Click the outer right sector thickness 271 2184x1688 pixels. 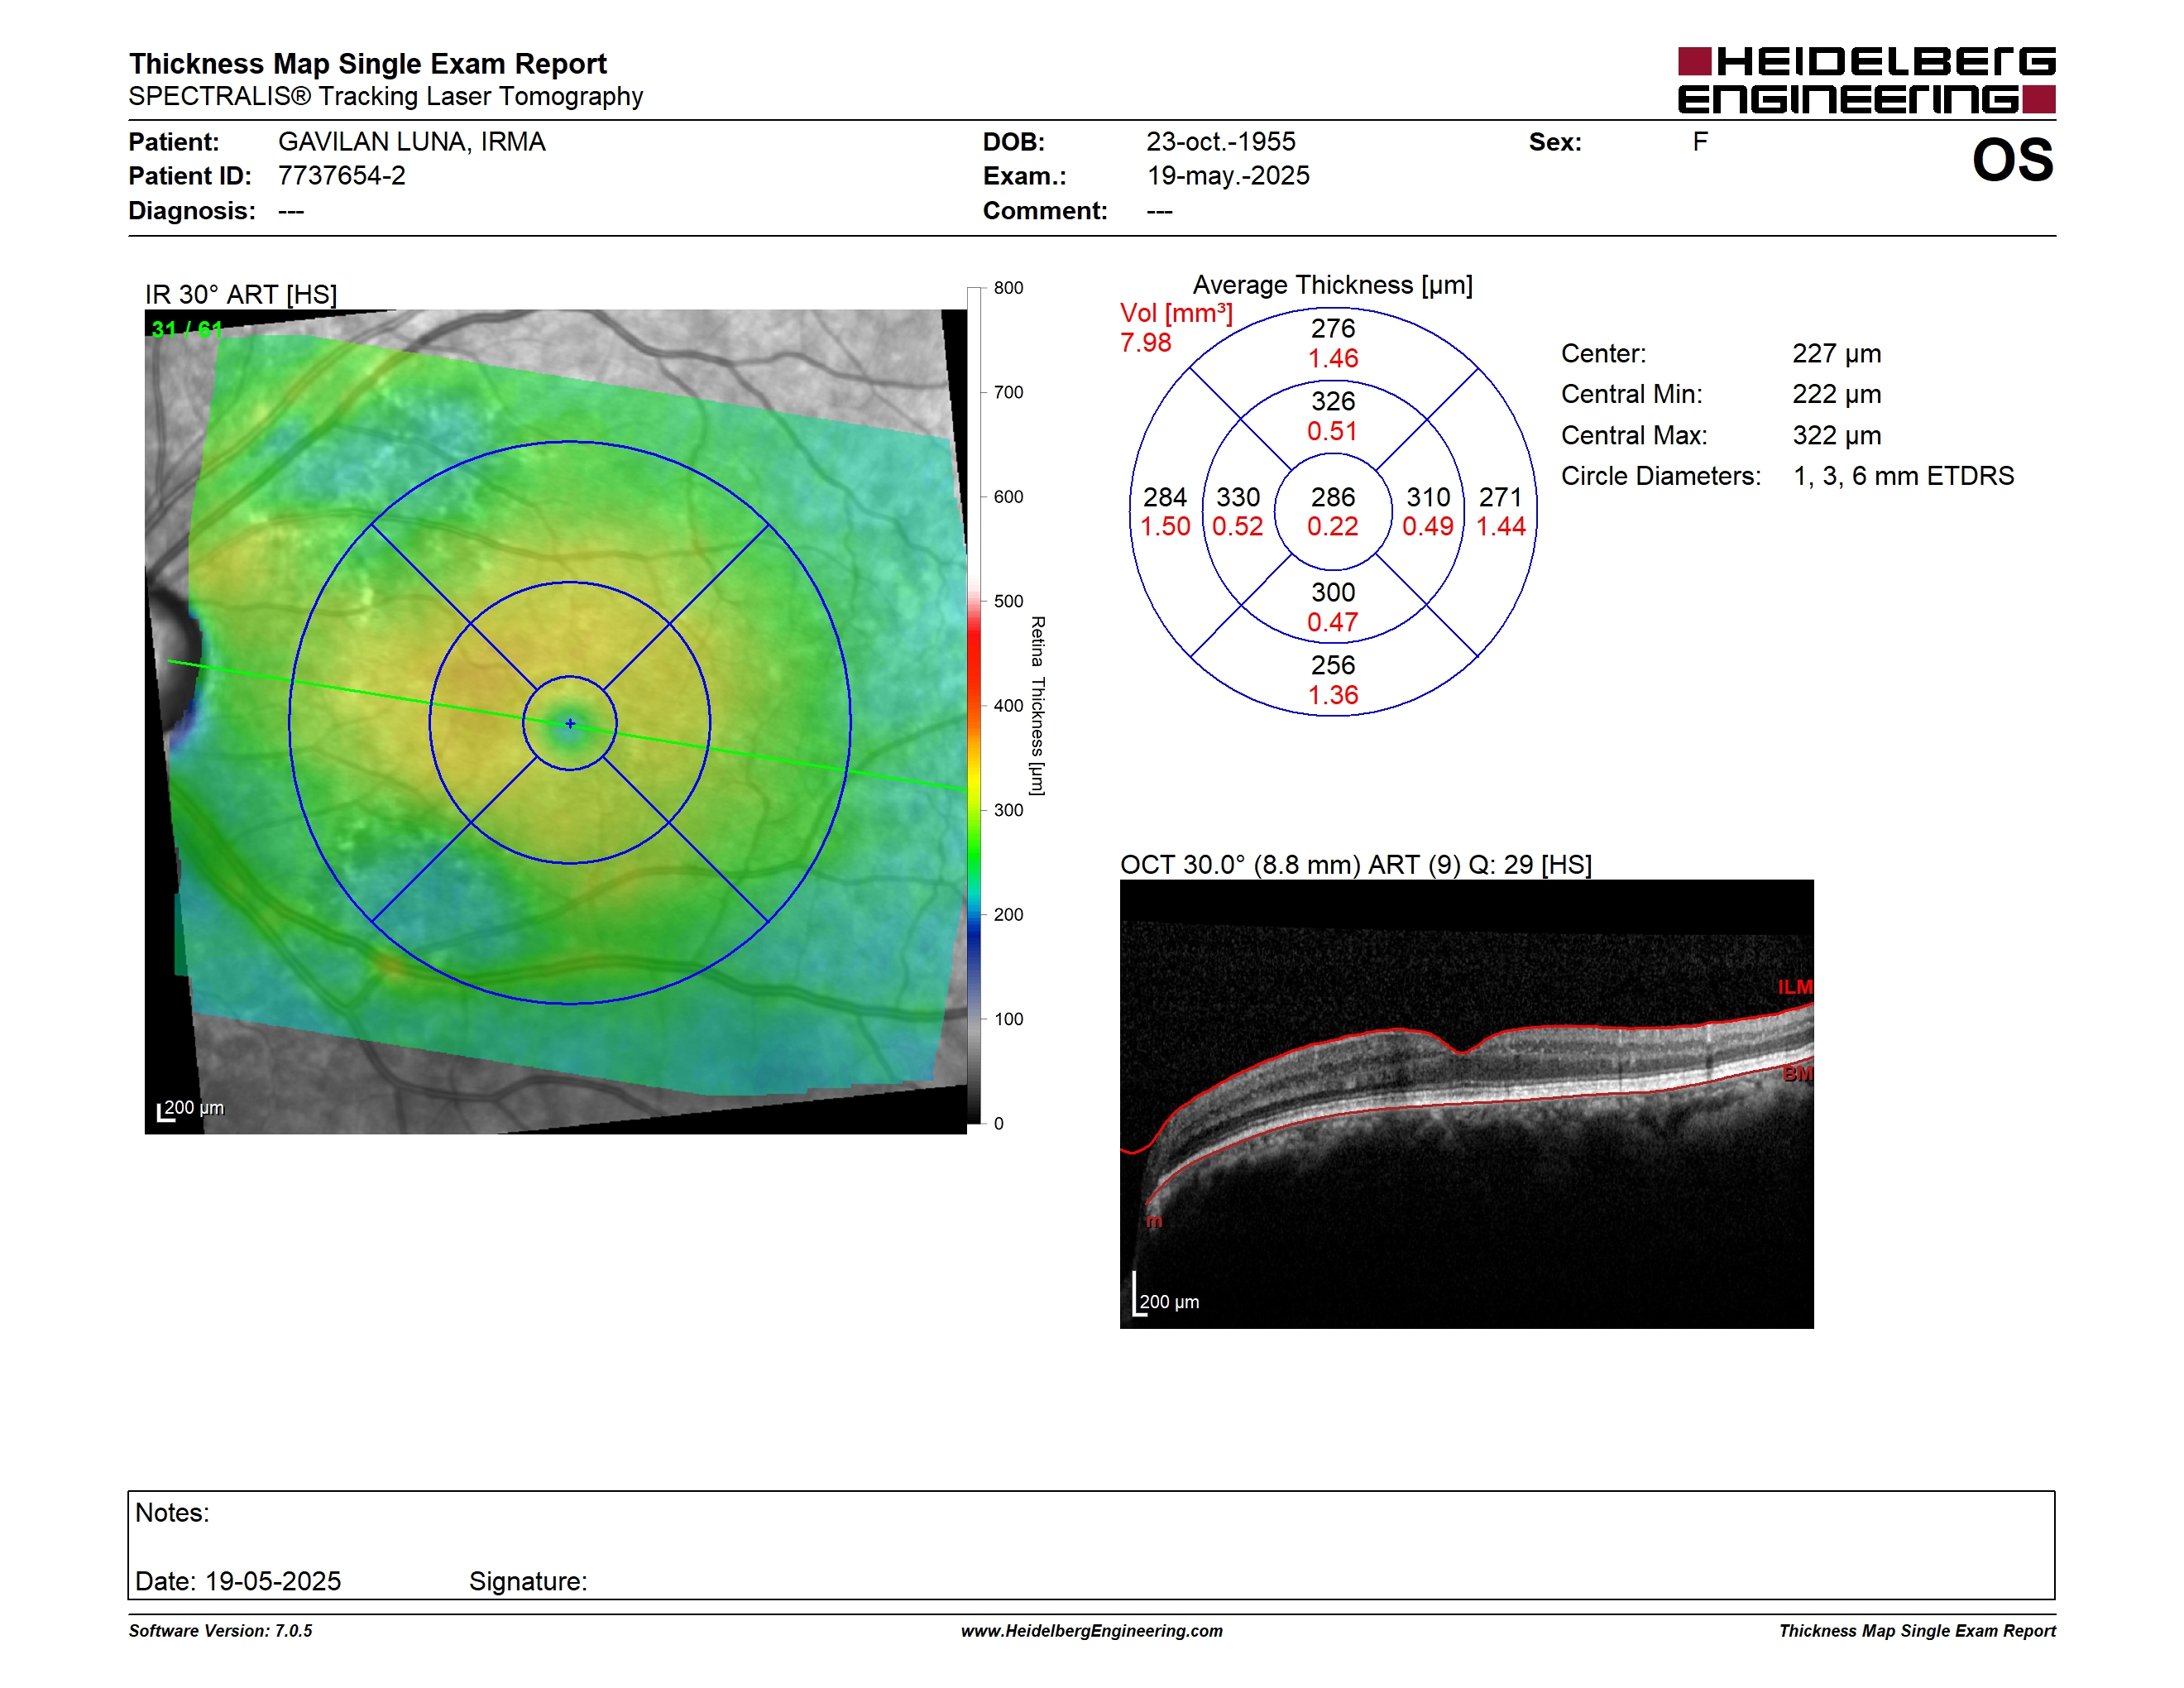pos(1501,497)
